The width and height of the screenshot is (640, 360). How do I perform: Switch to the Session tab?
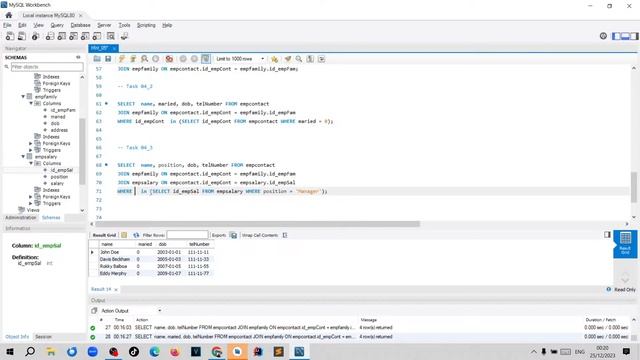(x=43, y=337)
